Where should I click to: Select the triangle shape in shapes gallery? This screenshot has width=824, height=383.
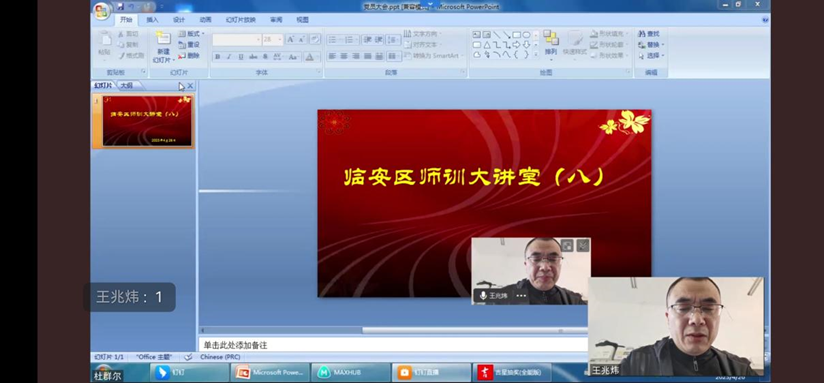487,45
